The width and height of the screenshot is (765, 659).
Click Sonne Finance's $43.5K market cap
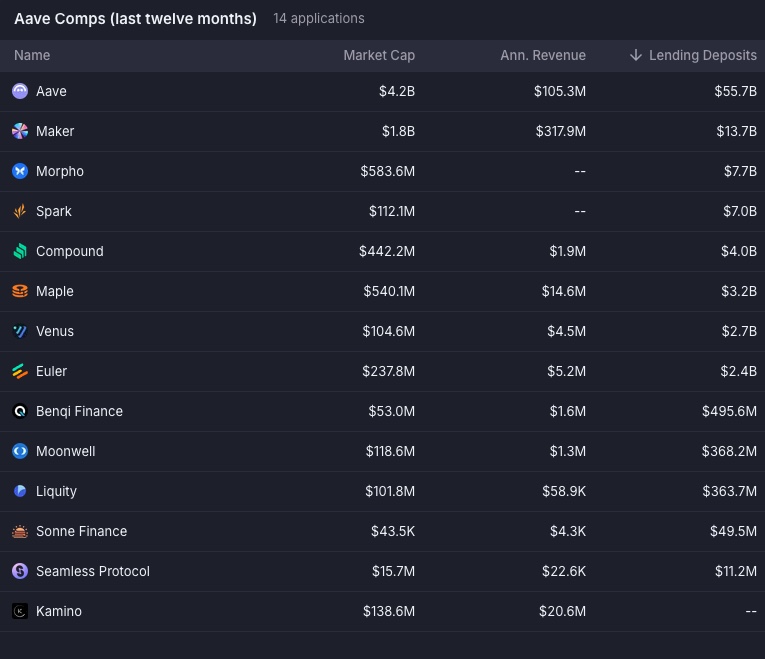(x=393, y=531)
